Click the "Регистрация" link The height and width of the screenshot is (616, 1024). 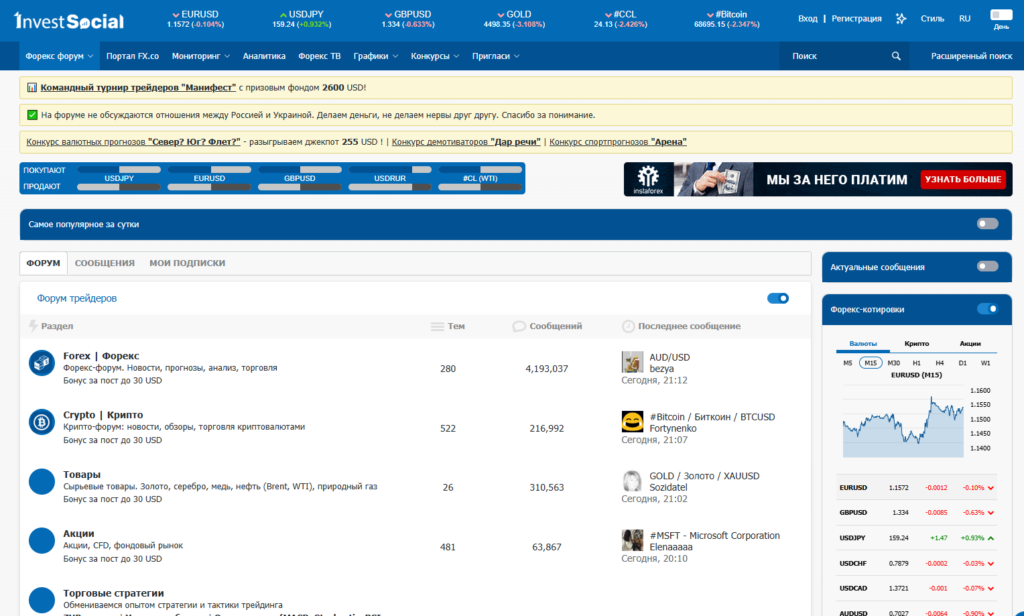tap(856, 18)
